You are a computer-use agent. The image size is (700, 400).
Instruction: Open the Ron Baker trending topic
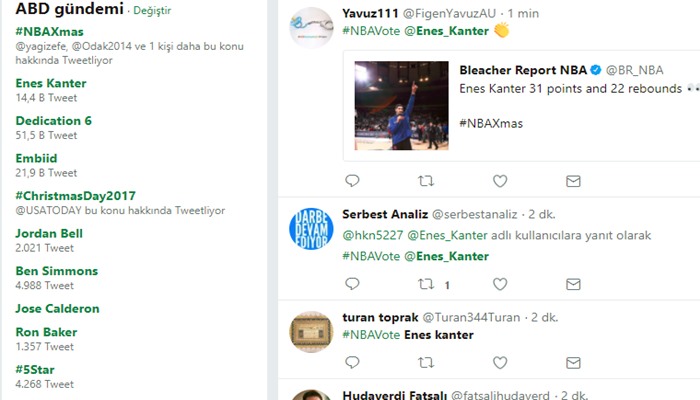[x=46, y=332]
